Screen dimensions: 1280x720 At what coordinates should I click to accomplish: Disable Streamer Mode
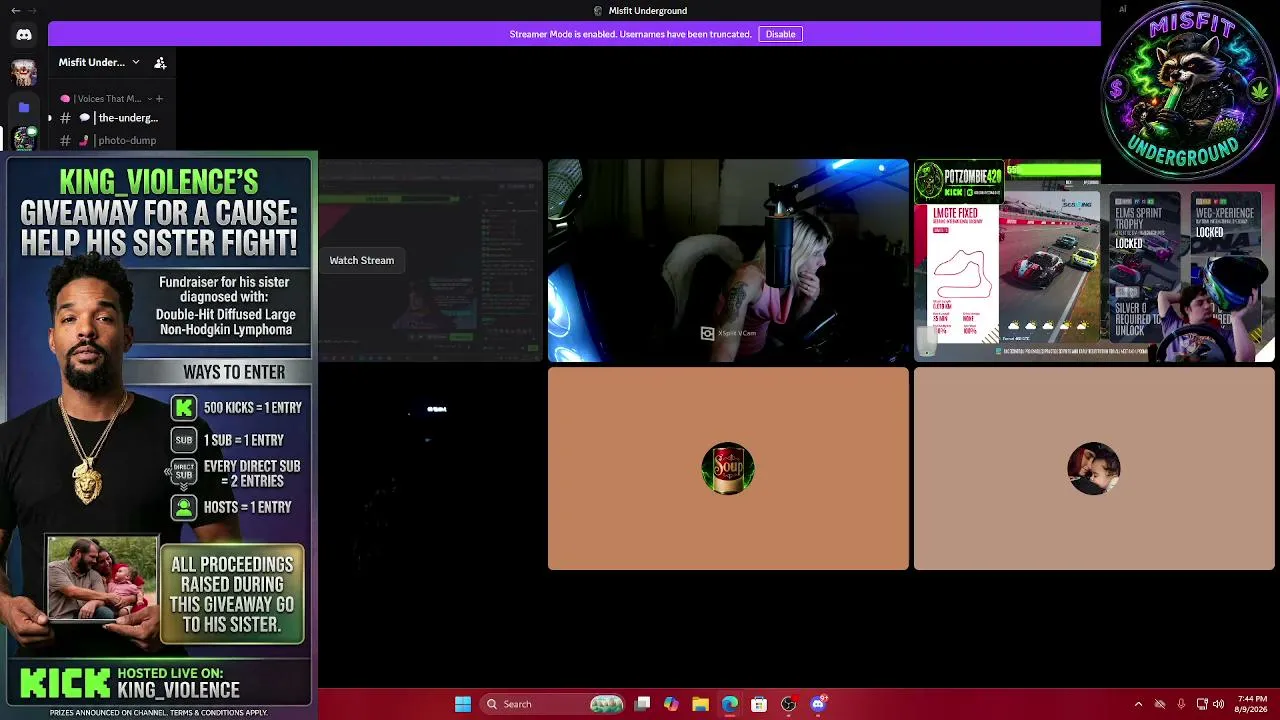(780, 34)
